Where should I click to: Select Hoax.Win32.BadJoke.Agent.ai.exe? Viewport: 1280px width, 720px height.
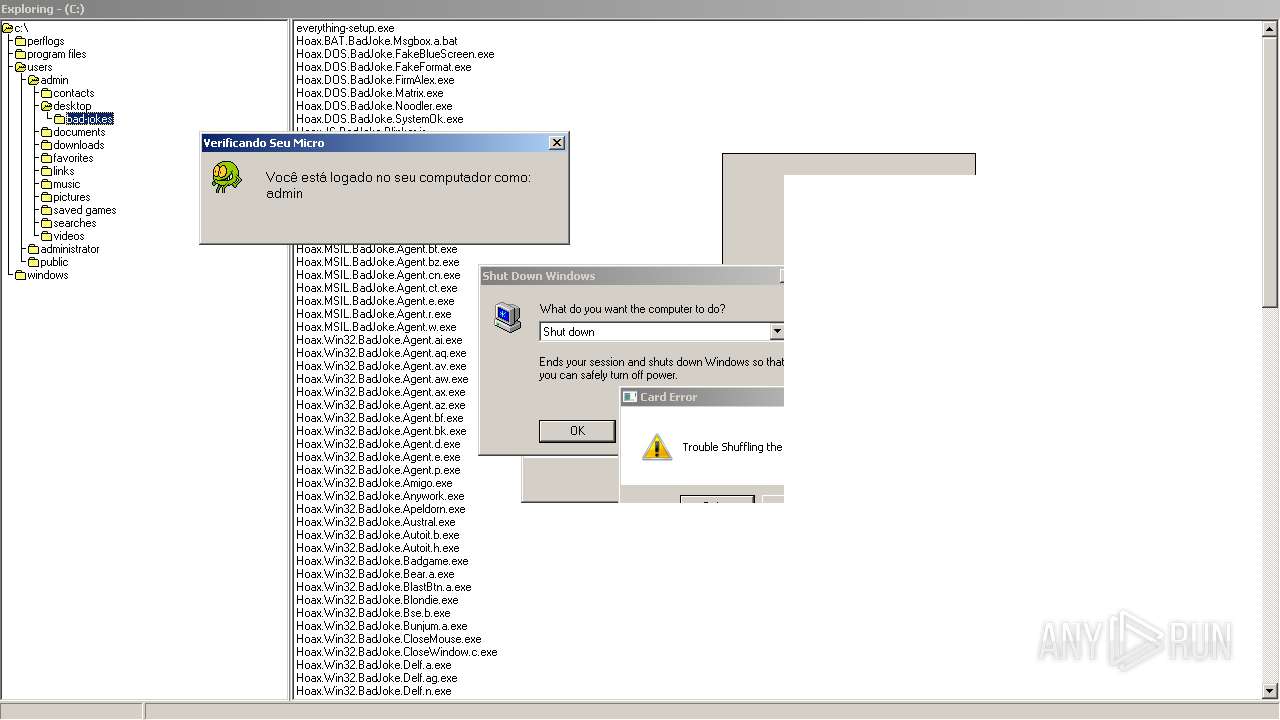pos(379,340)
